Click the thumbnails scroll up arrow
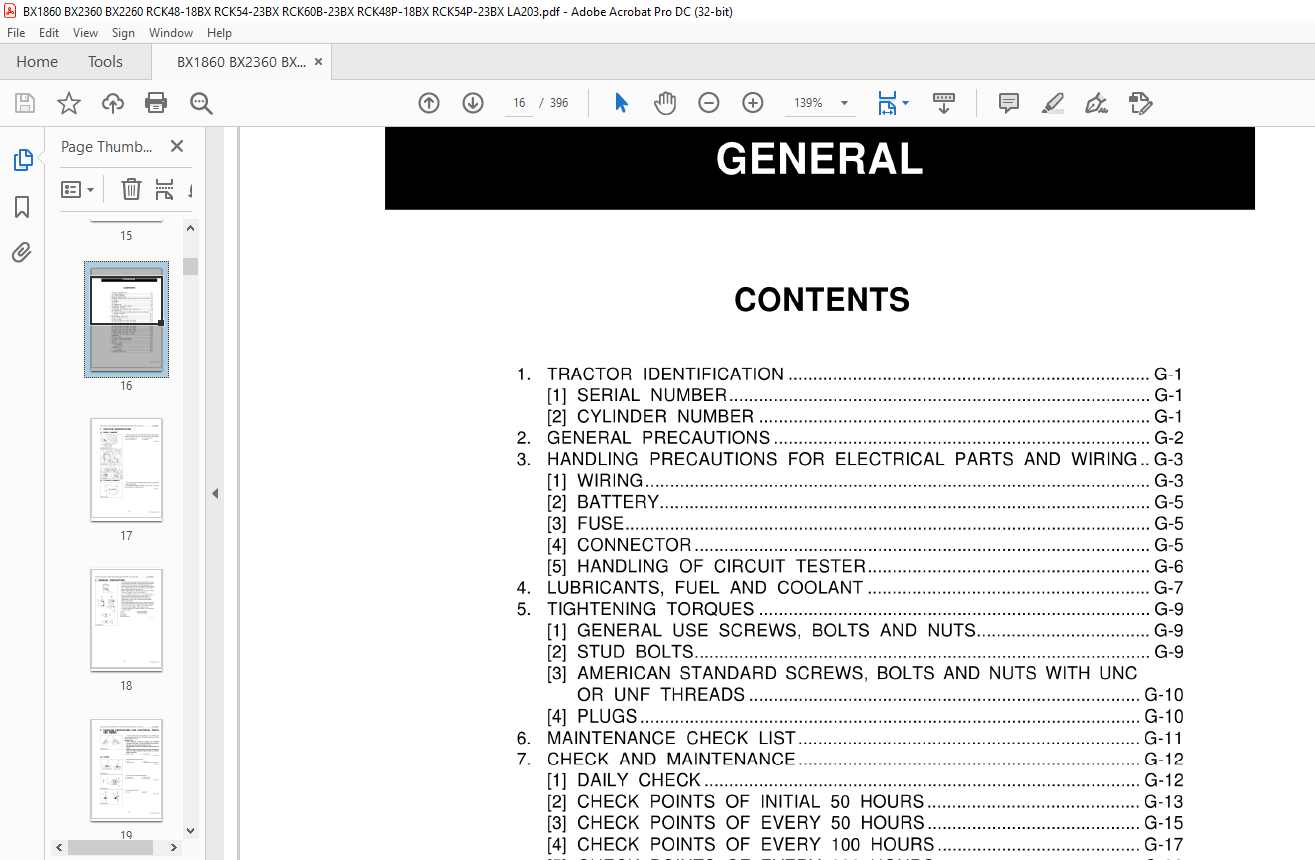The height and width of the screenshot is (860, 1315). pyautogui.click(x=190, y=229)
